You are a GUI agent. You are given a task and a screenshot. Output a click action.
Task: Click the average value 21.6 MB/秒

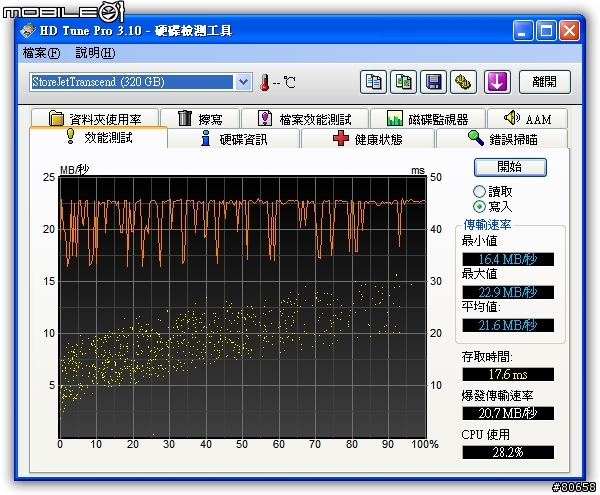[x=508, y=325]
